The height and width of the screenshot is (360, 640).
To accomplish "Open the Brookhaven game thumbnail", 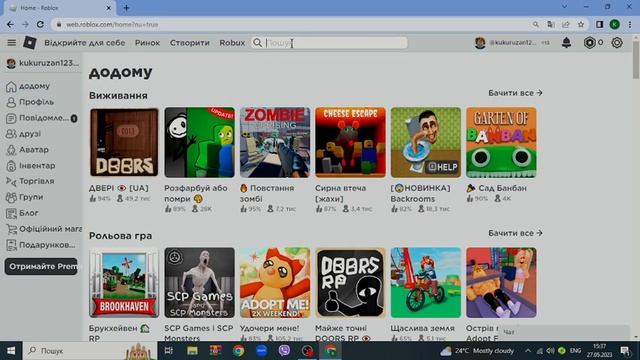I will coord(124,282).
